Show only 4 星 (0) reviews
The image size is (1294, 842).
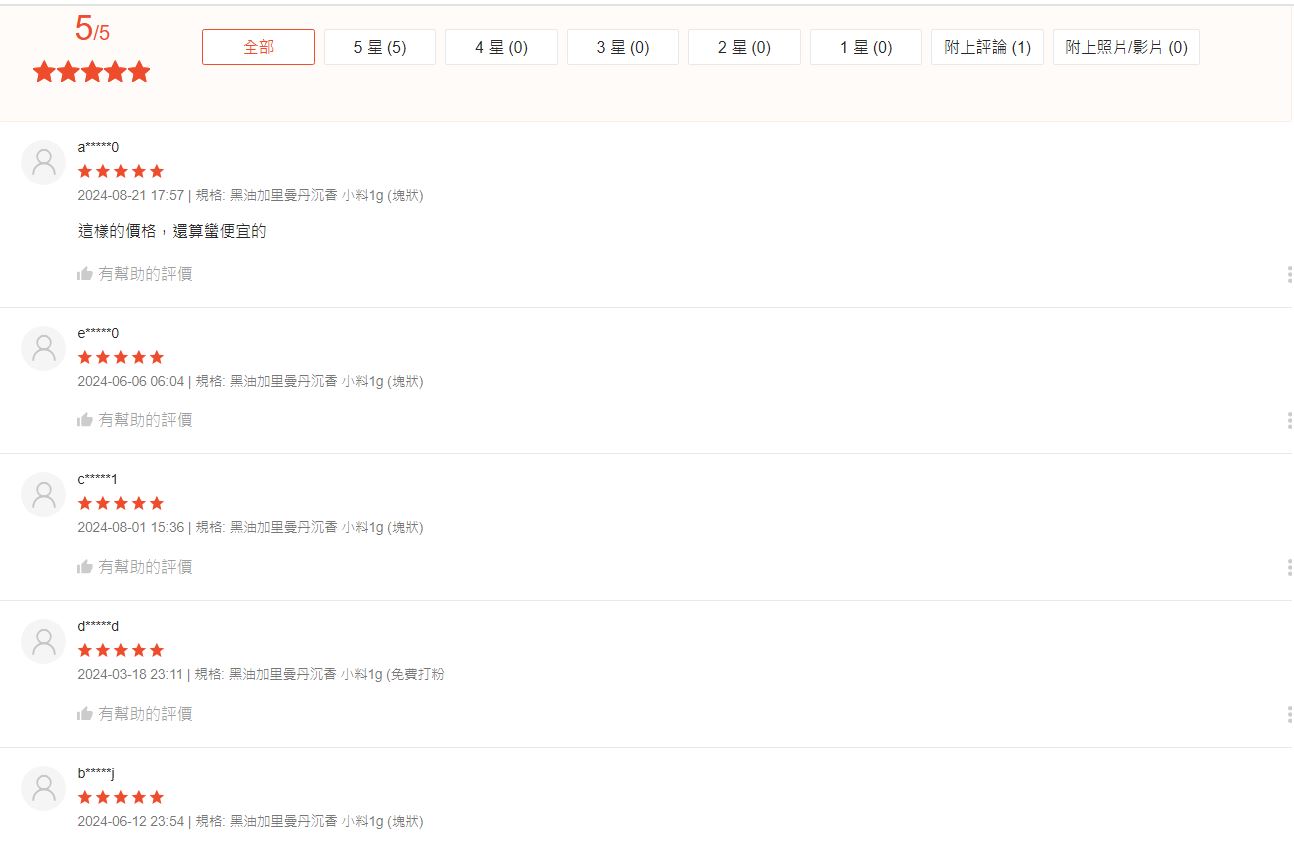click(501, 47)
